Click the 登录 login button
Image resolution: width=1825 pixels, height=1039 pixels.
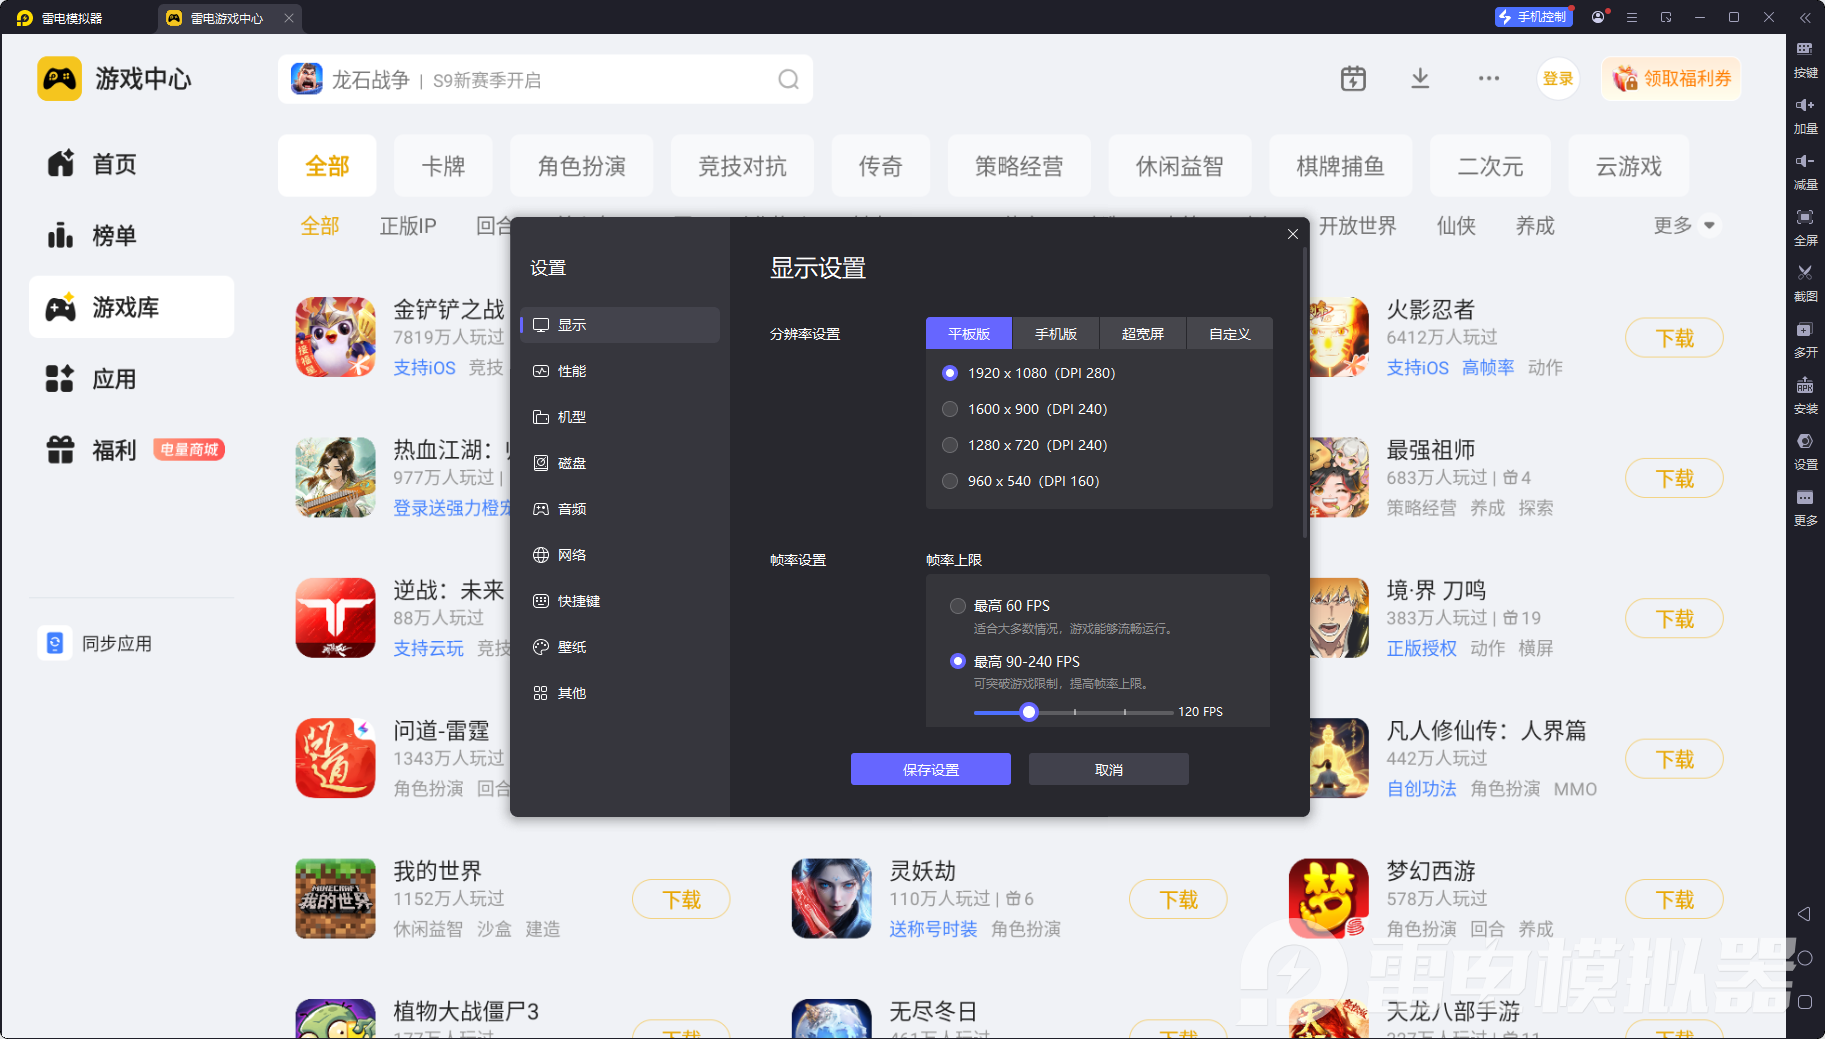click(x=1558, y=79)
